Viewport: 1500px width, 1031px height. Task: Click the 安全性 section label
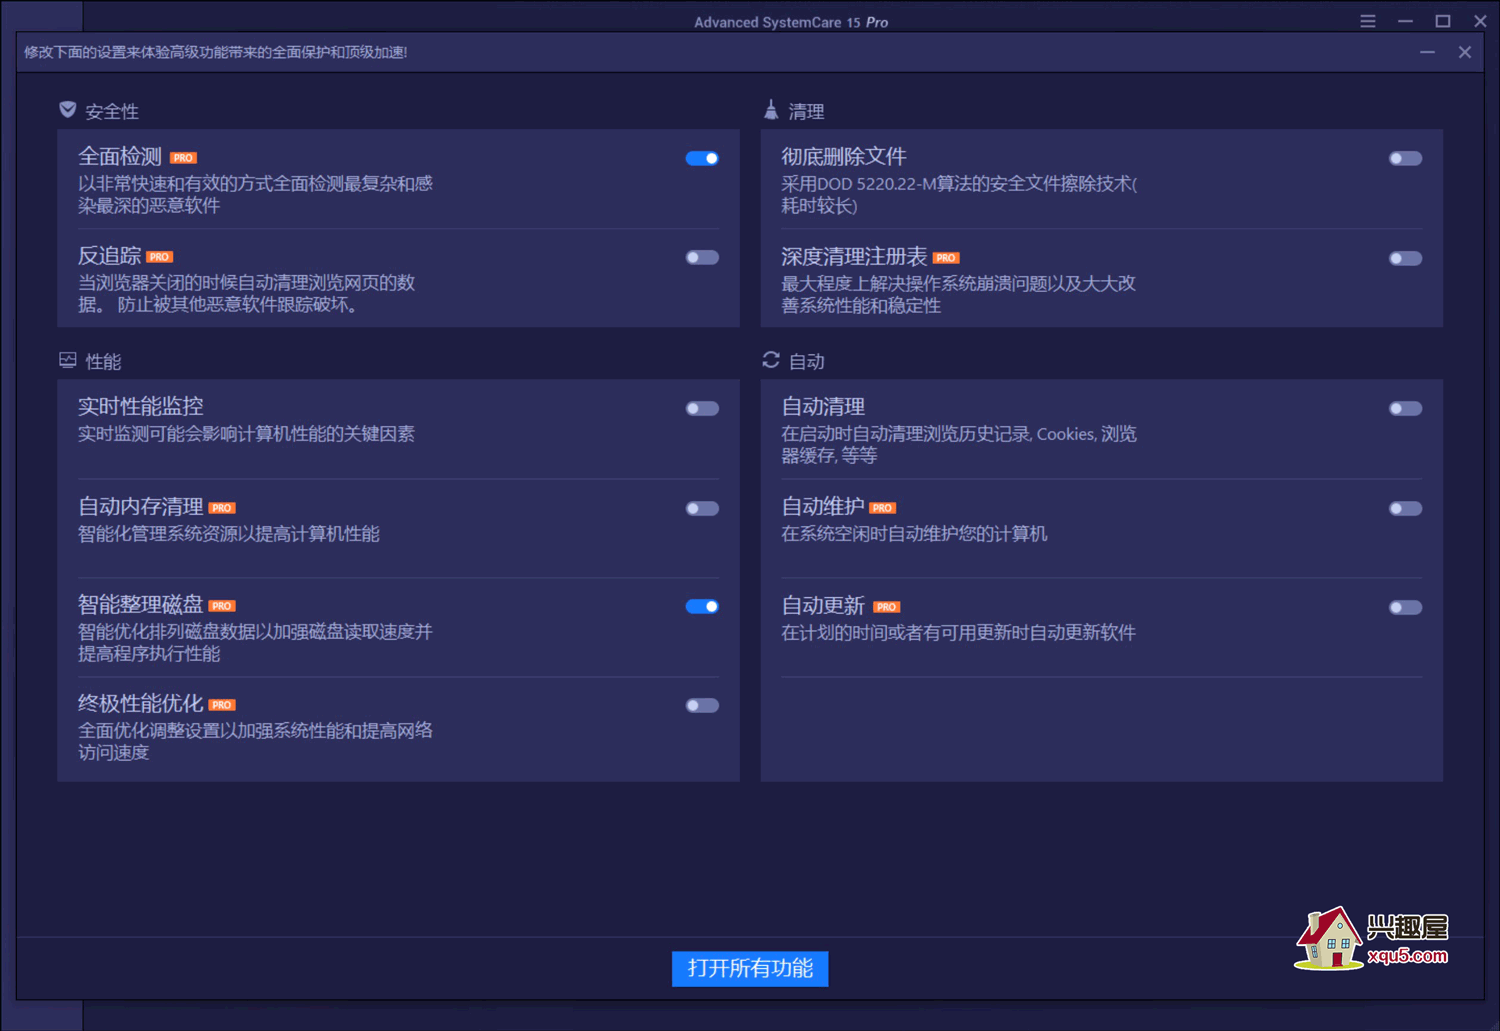click(112, 112)
